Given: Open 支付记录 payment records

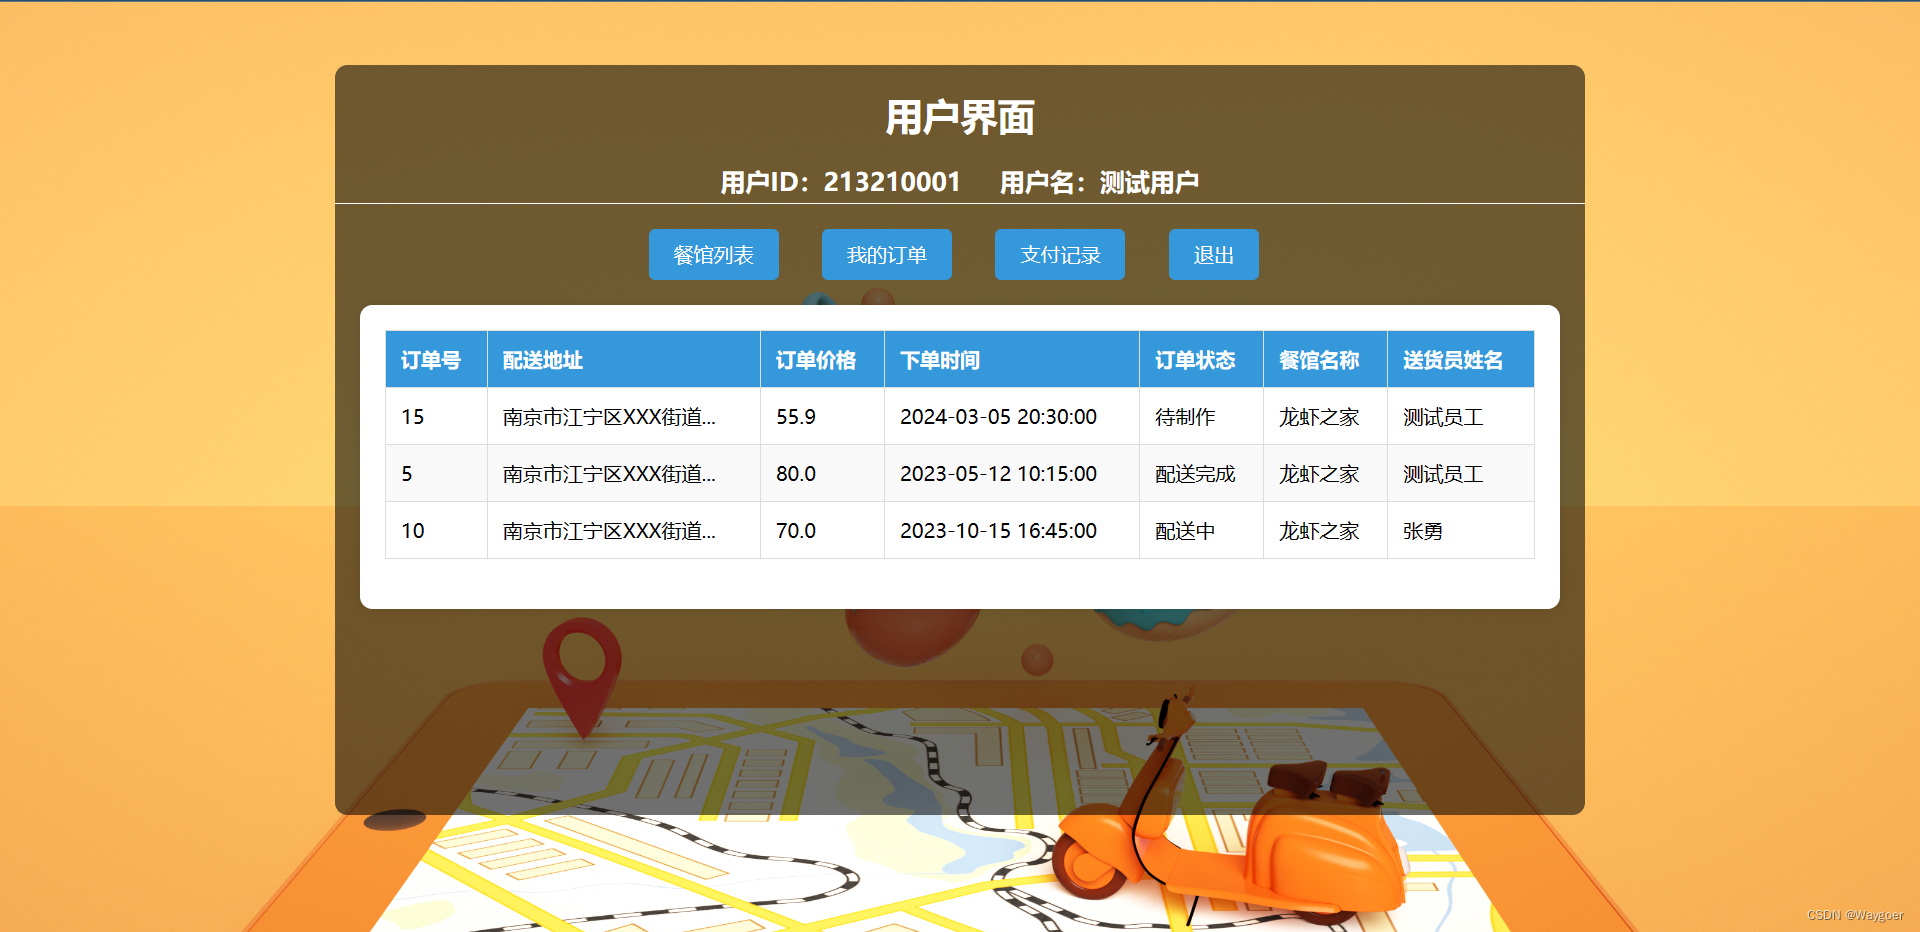Looking at the screenshot, I should coord(1060,255).
